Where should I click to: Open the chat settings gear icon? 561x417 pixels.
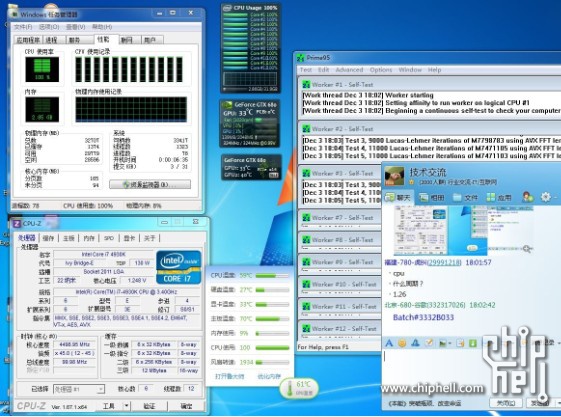(x=546, y=197)
